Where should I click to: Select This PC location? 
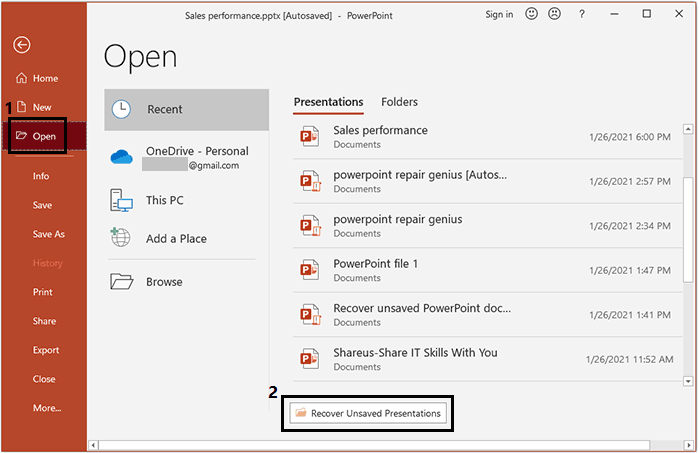tap(186, 200)
